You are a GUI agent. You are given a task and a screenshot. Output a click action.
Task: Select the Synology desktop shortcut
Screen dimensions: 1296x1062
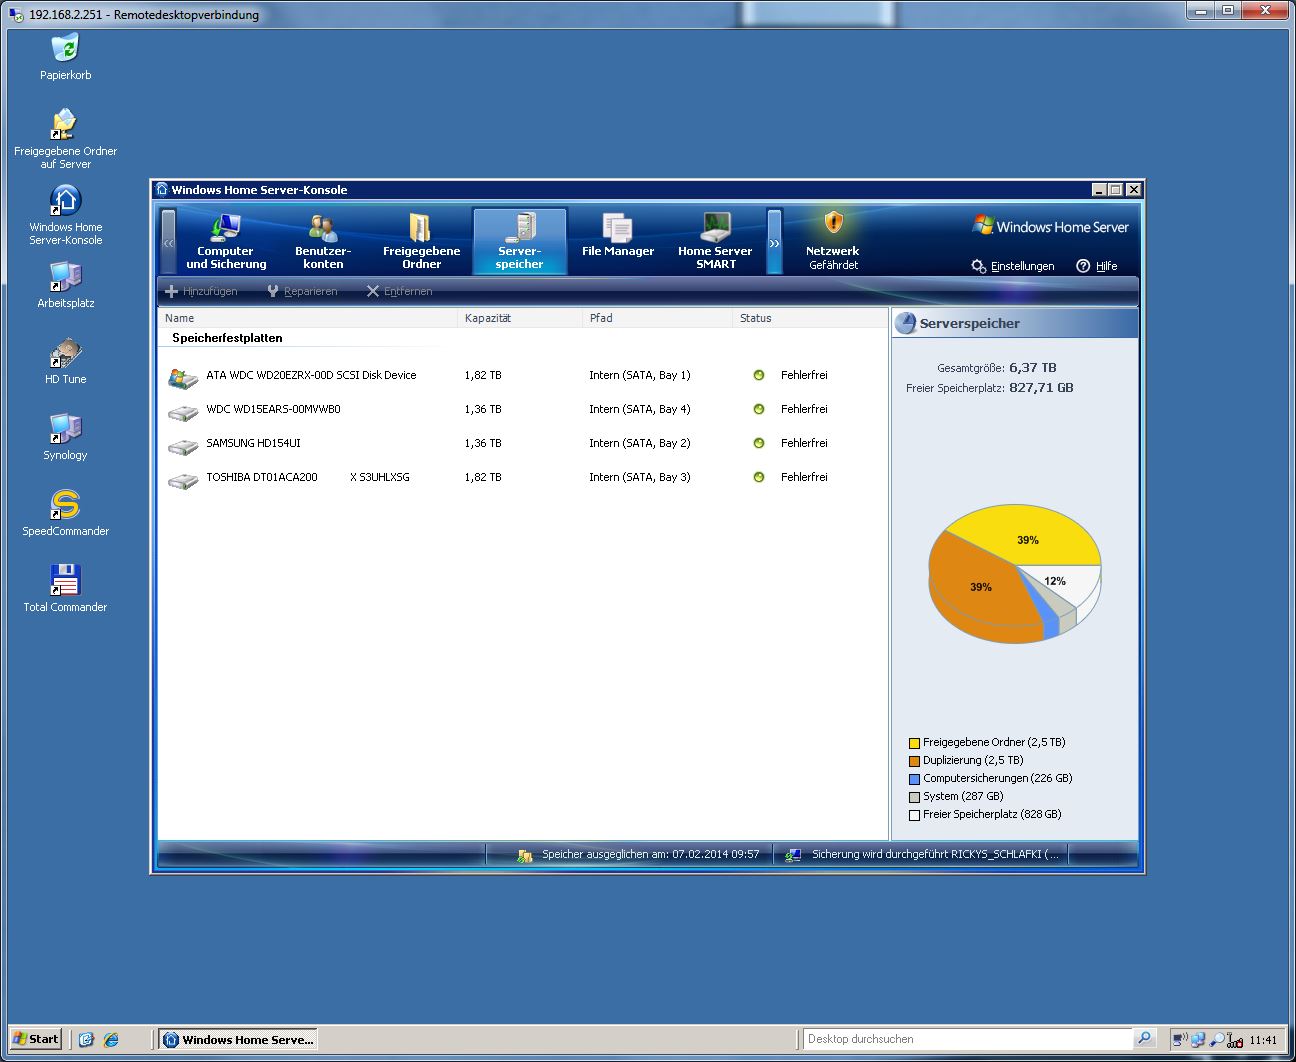click(x=65, y=436)
